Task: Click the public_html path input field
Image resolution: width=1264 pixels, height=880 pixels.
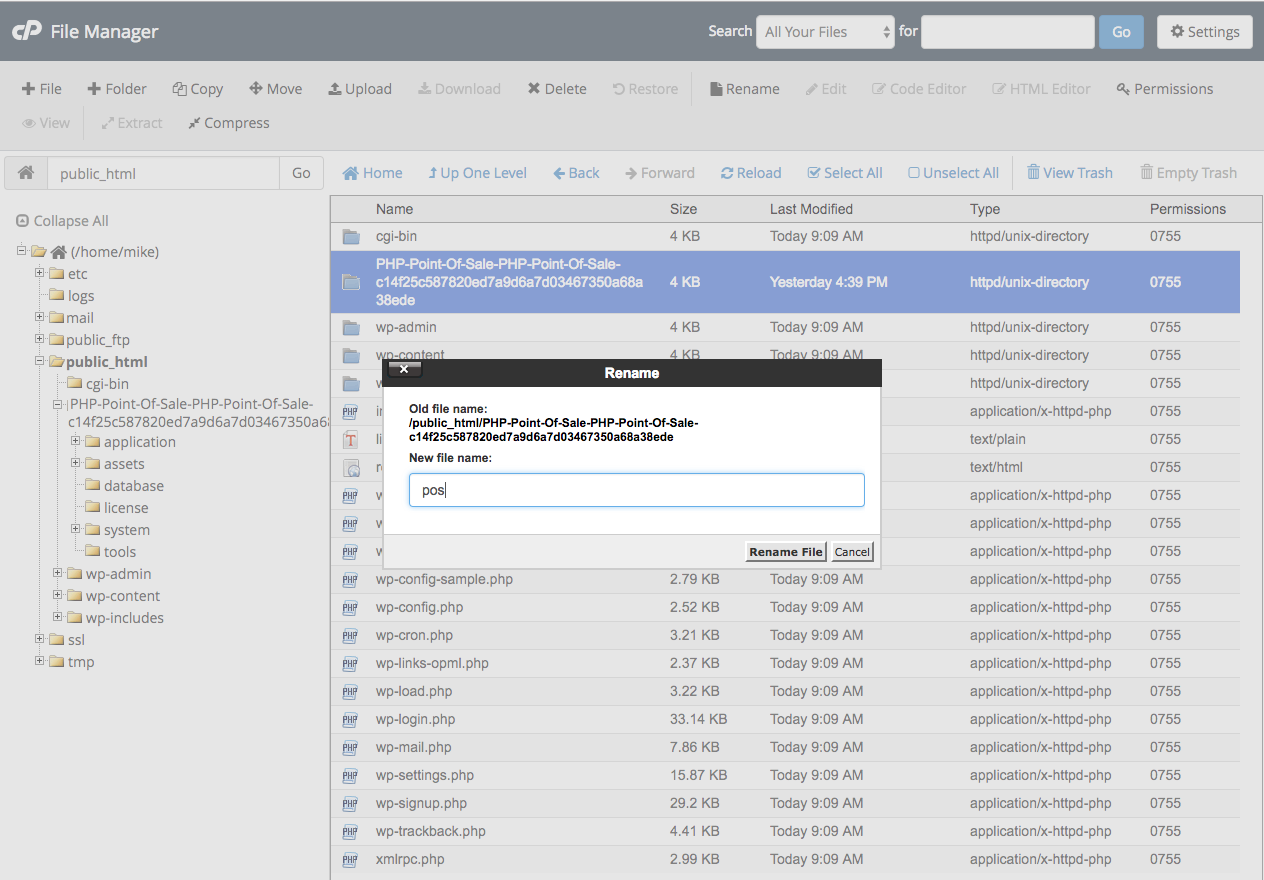Action: tap(163, 173)
